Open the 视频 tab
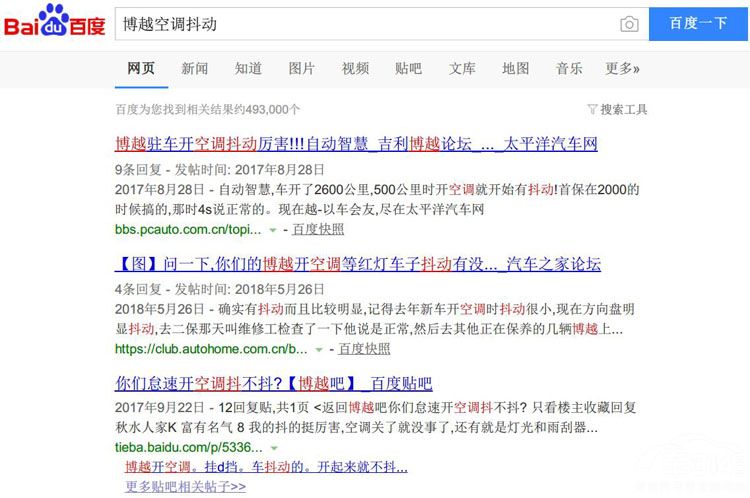This screenshot has width=750, height=498. pos(355,69)
